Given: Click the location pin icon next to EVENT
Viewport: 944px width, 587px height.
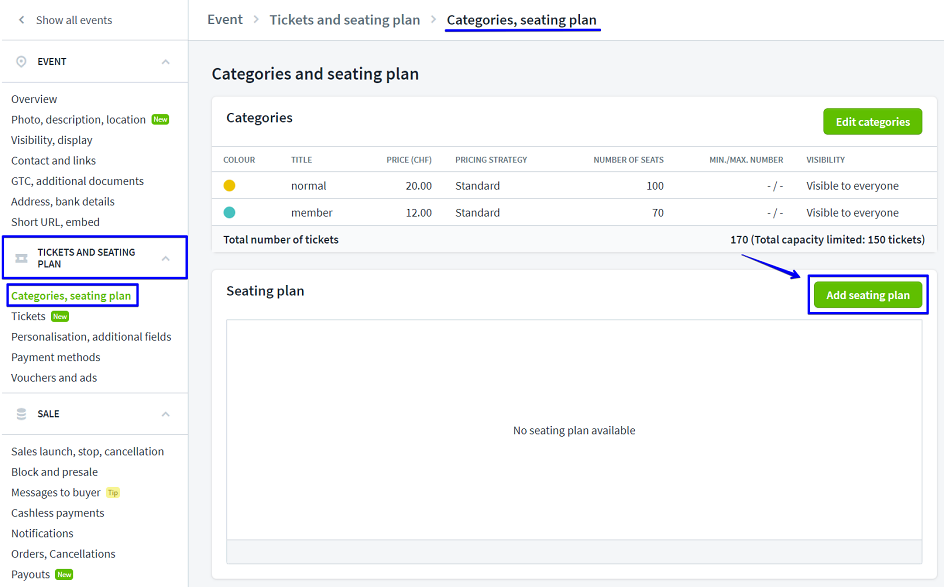Looking at the screenshot, I should coord(21,62).
